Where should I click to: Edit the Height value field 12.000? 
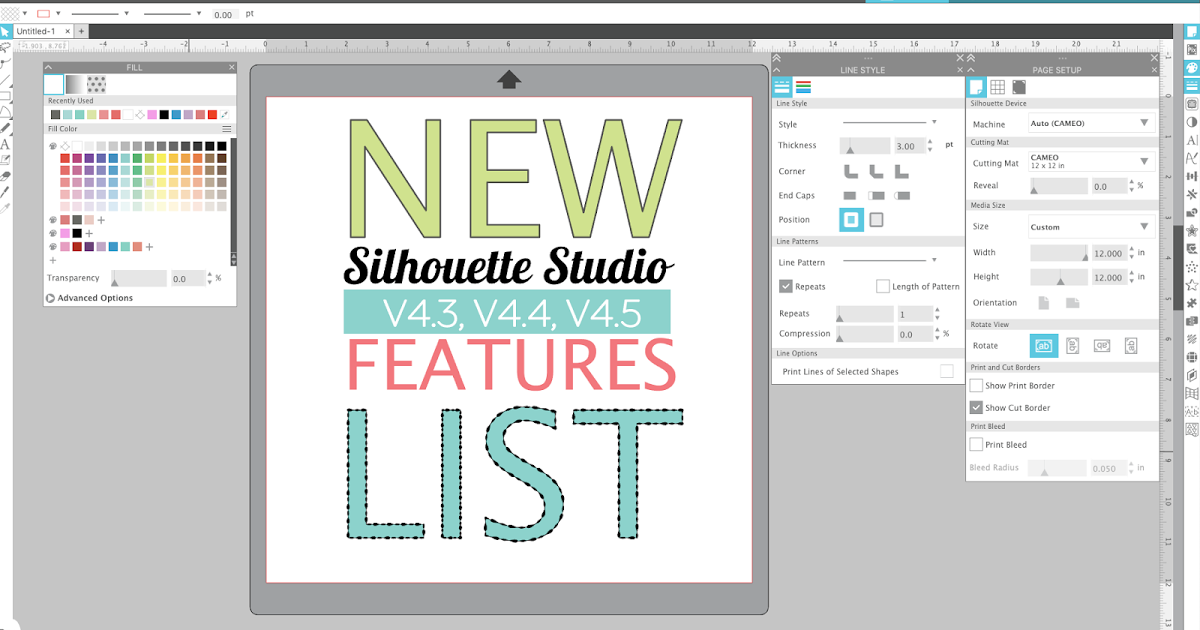(x=1107, y=277)
